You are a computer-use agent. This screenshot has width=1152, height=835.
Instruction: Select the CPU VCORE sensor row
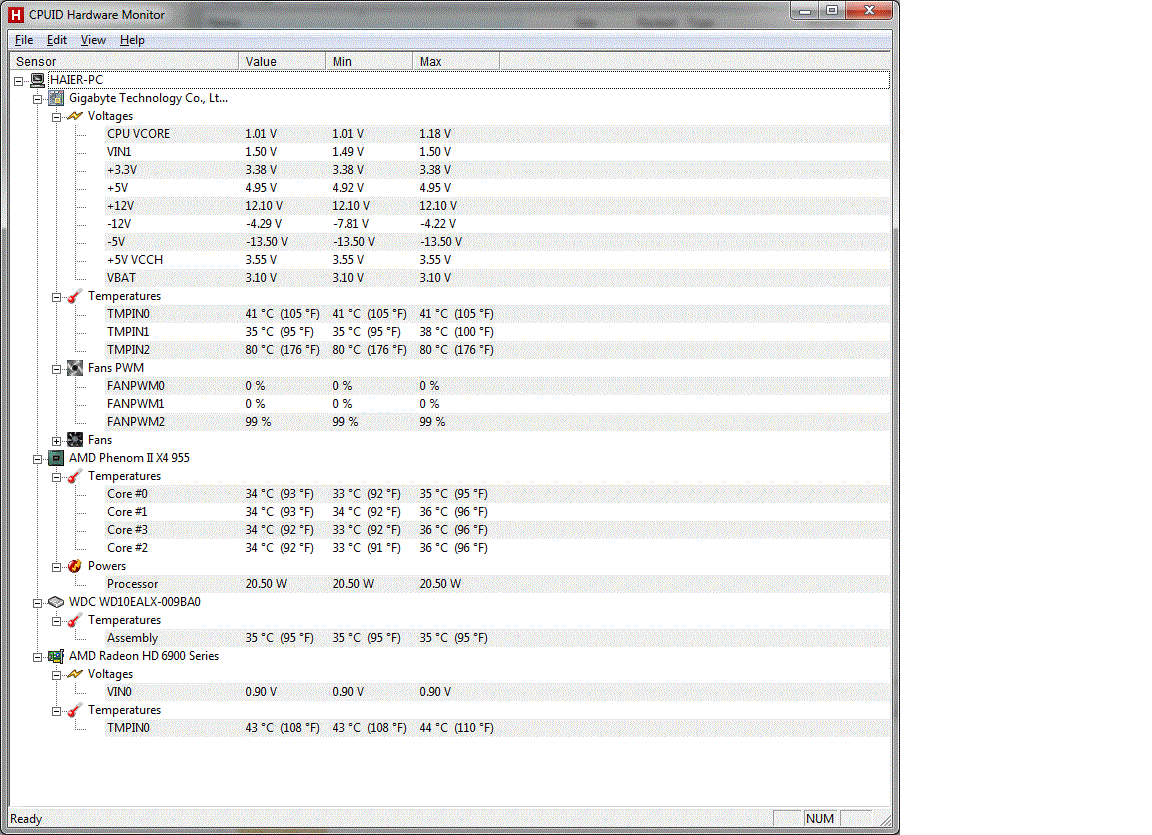click(x=138, y=134)
